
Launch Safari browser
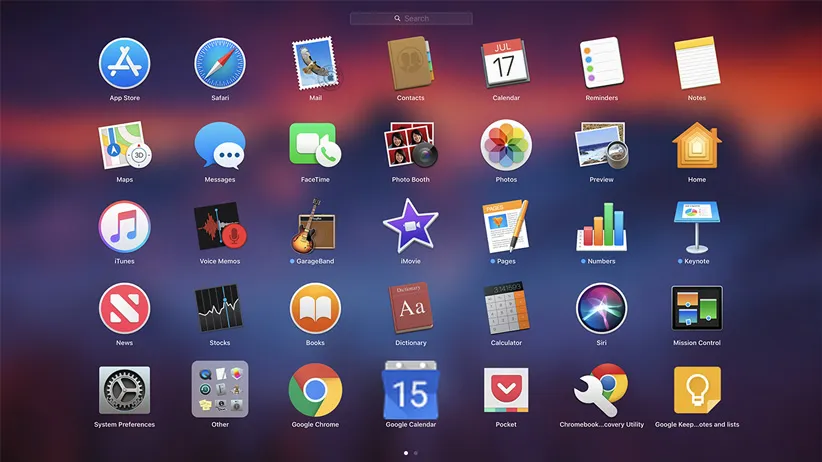coord(220,64)
